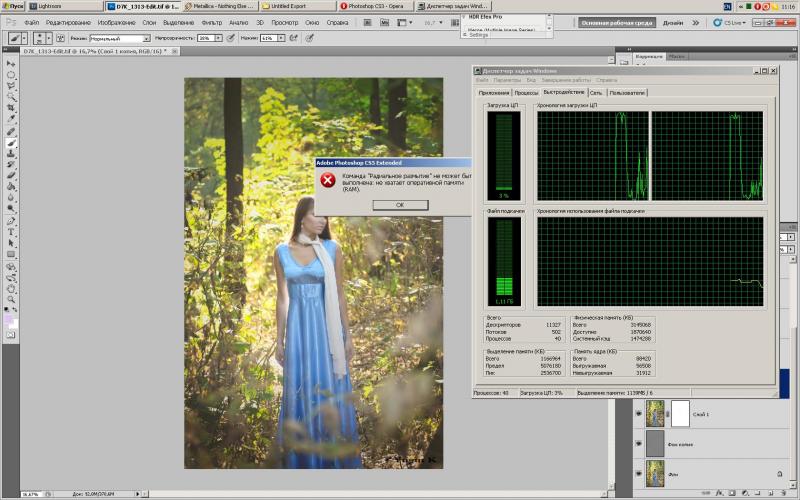The width and height of the screenshot is (800, 500).
Task: Open the Фильтр menu
Action: click(212, 22)
